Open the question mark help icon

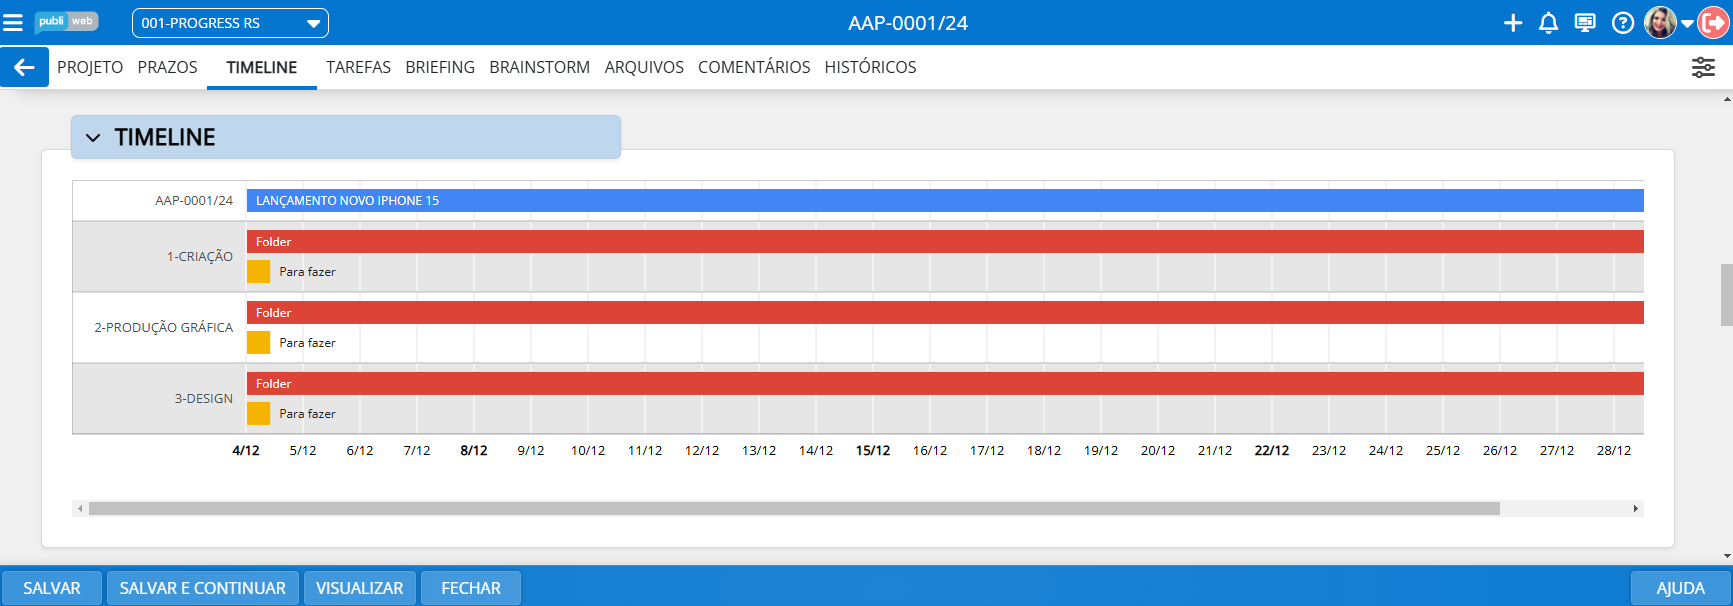1623,23
